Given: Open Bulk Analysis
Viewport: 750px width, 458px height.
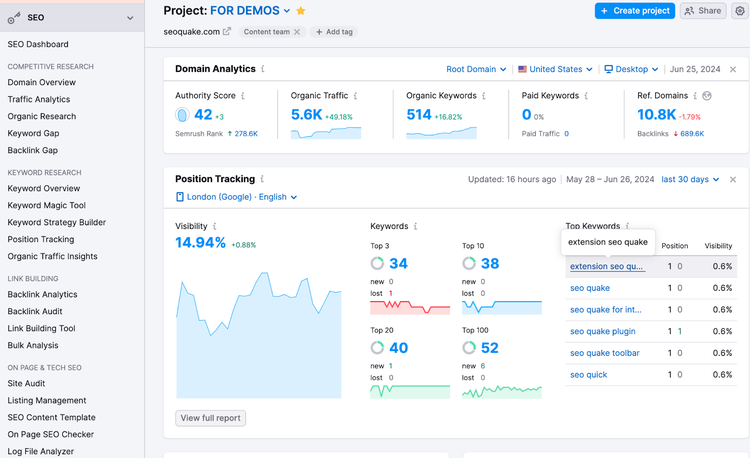Looking at the screenshot, I should pos(33,345).
